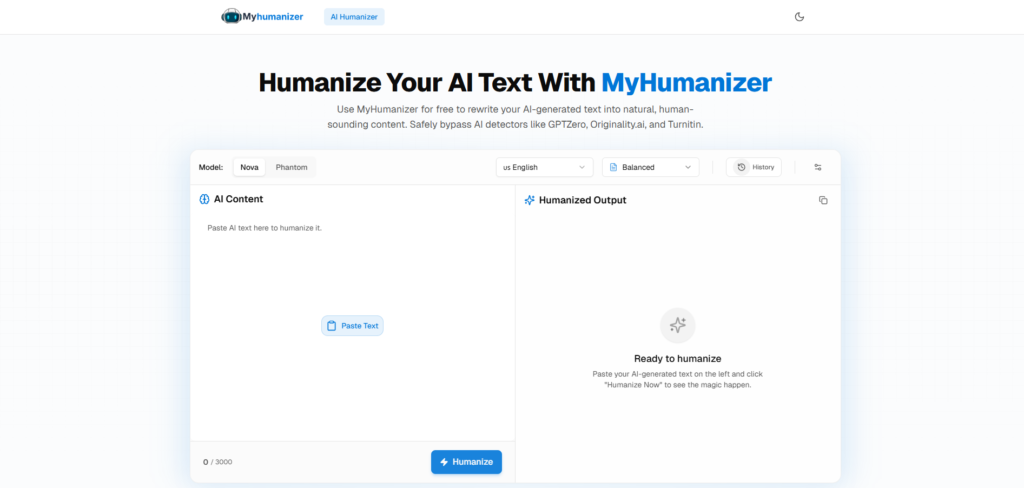Click the 0 / 3000 character counter
Image resolution: width=1024 pixels, height=488 pixels.
217,462
